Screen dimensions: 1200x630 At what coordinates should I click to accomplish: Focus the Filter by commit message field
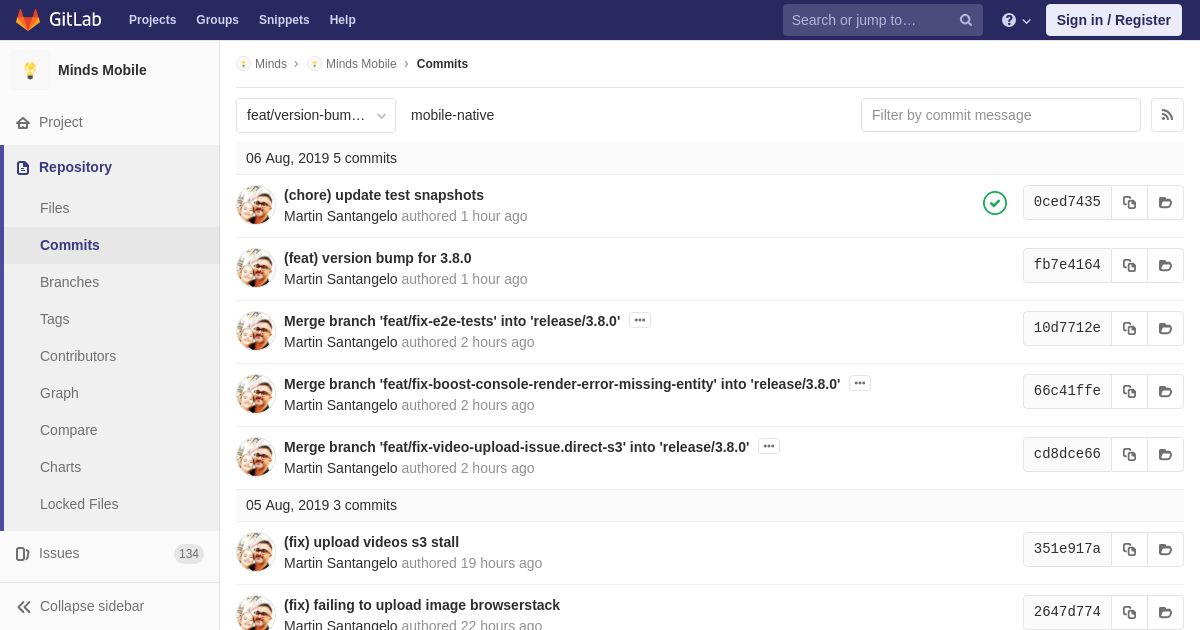(x=1001, y=115)
